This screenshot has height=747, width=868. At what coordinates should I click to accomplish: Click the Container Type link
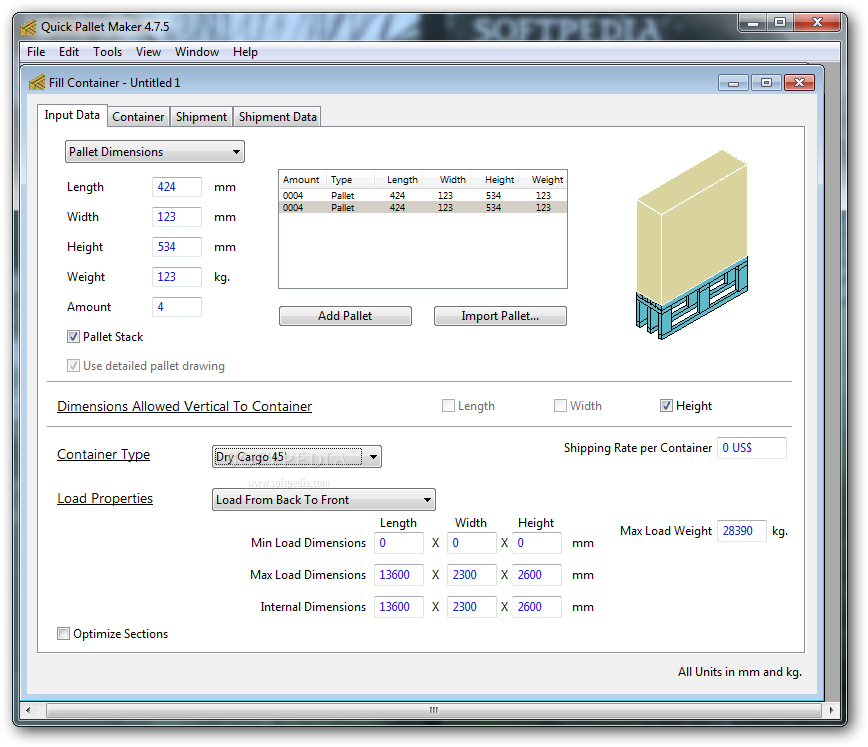[x=103, y=455]
